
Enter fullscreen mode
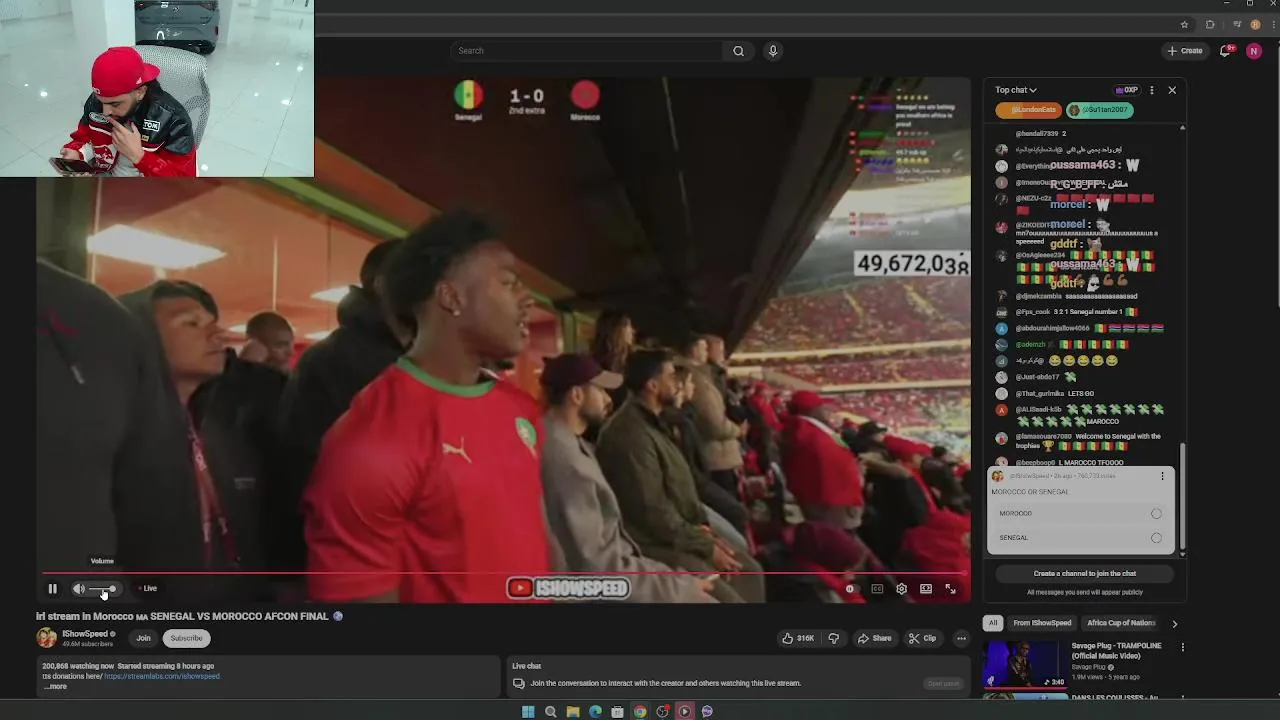tap(950, 589)
